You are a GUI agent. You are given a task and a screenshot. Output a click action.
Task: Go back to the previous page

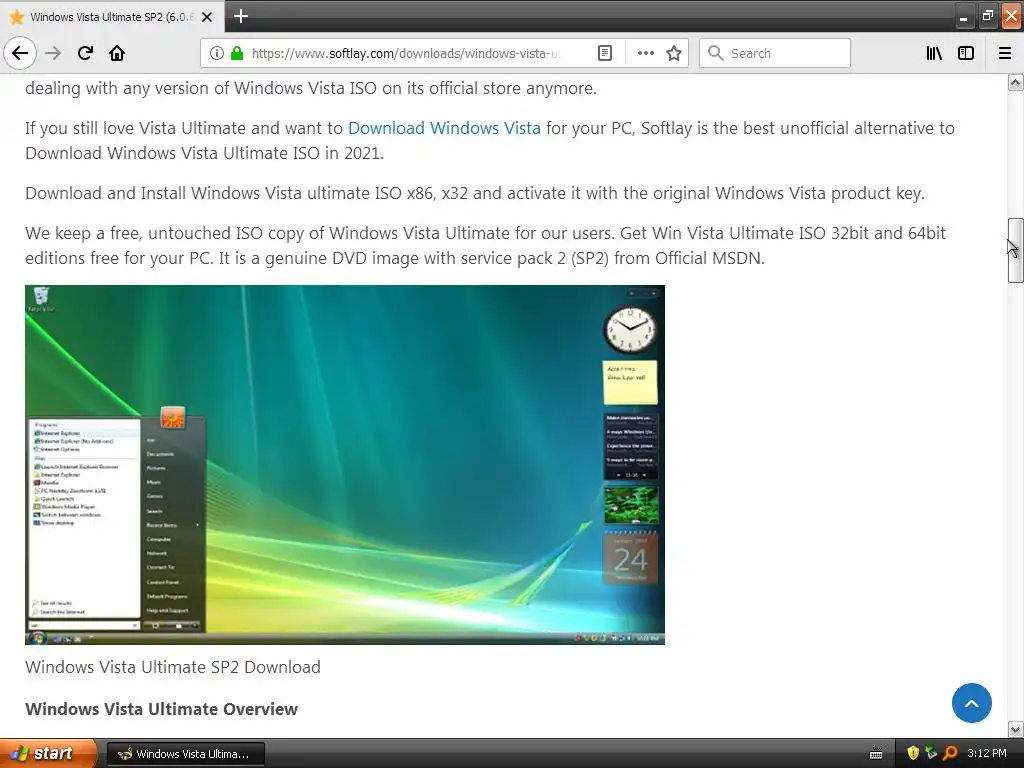20,53
